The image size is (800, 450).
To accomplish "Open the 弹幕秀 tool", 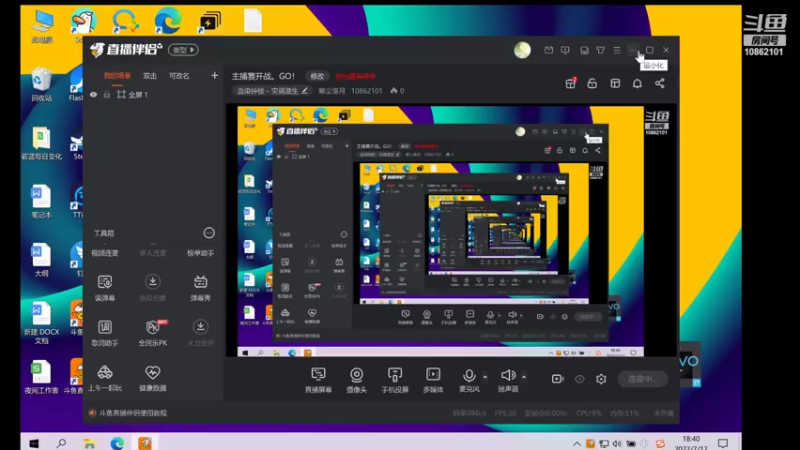I will (201, 288).
